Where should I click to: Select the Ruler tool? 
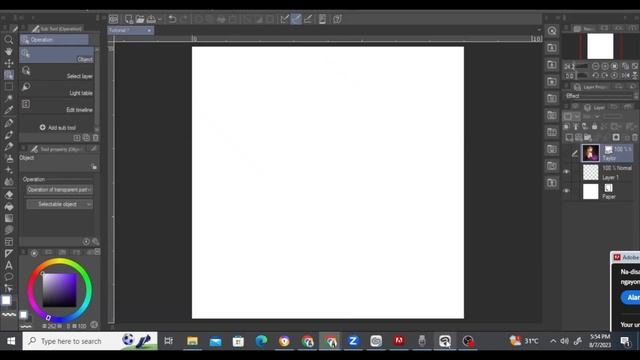pyautogui.click(x=9, y=253)
